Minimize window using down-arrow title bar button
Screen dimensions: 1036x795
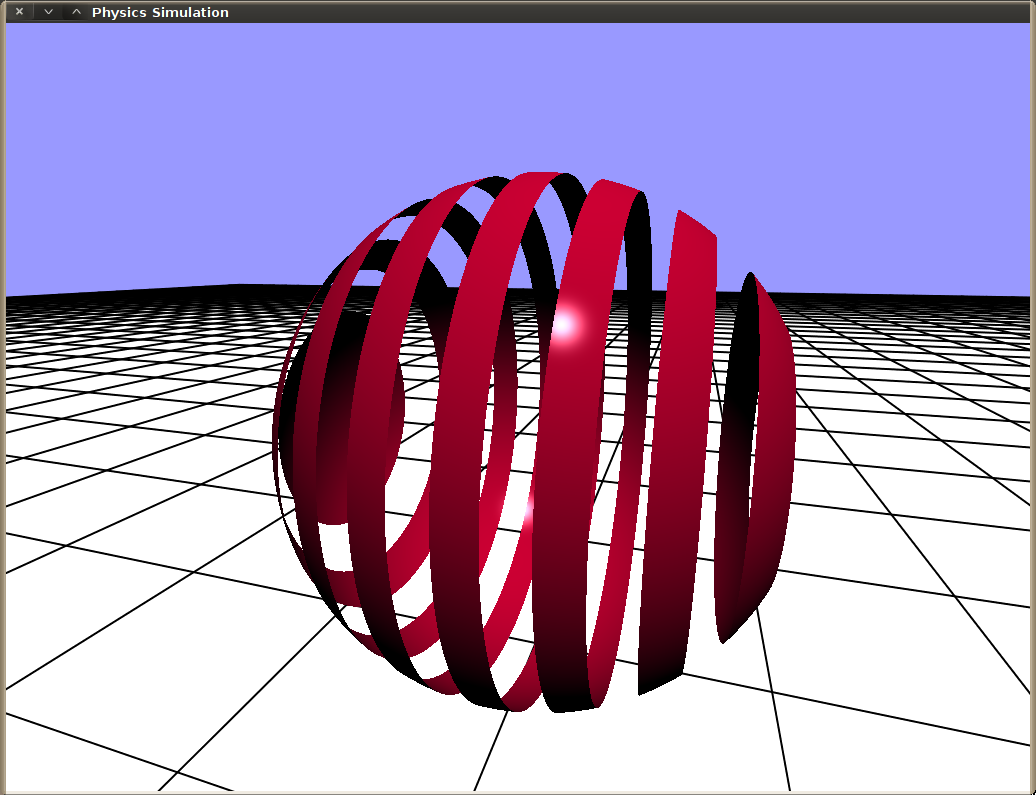[48, 12]
